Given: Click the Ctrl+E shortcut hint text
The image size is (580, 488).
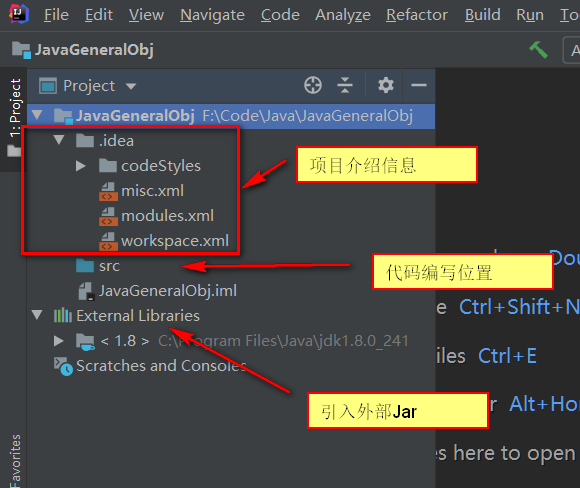Looking at the screenshot, I should [x=508, y=356].
